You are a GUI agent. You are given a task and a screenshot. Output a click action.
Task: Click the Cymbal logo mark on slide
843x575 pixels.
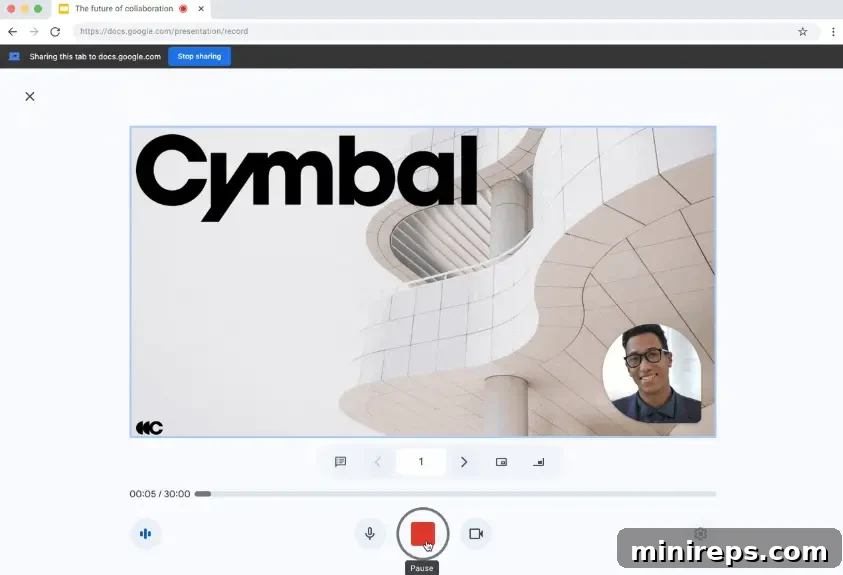click(149, 427)
